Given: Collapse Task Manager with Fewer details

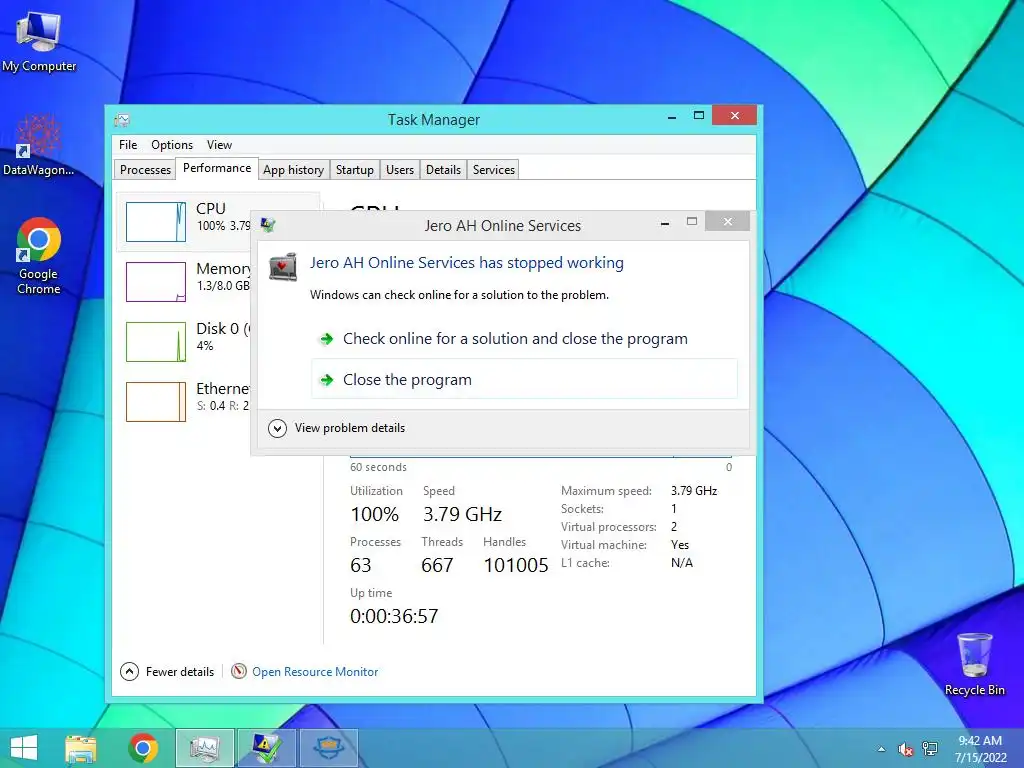Looking at the screenshot, I should 167,671.
